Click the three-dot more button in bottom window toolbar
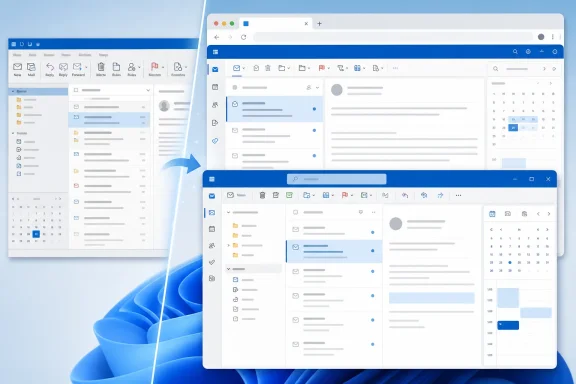Viewport: 576px width, 384px height. (458, 195)
